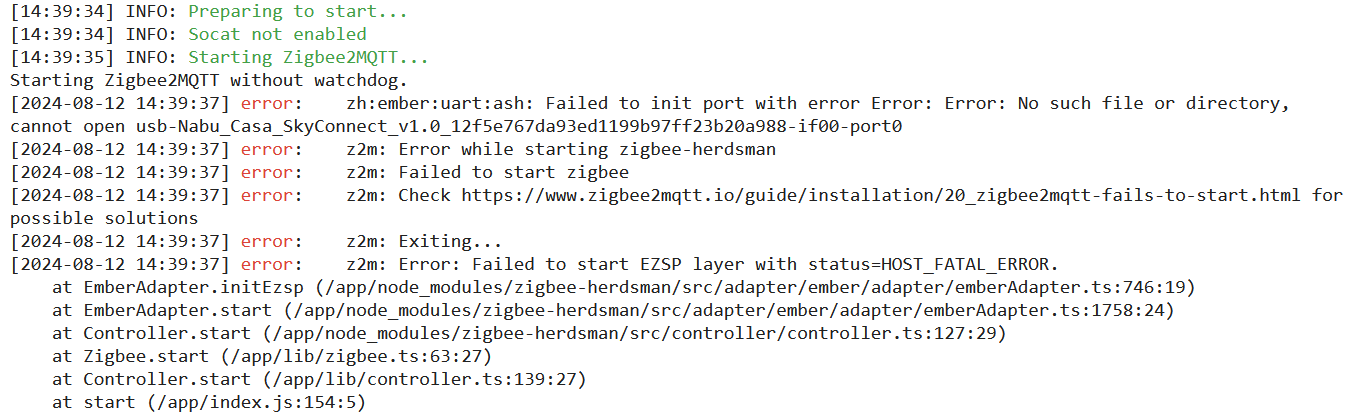
Task: Click the "Preparing to start..." log message
Action: [x=298, y=12]
